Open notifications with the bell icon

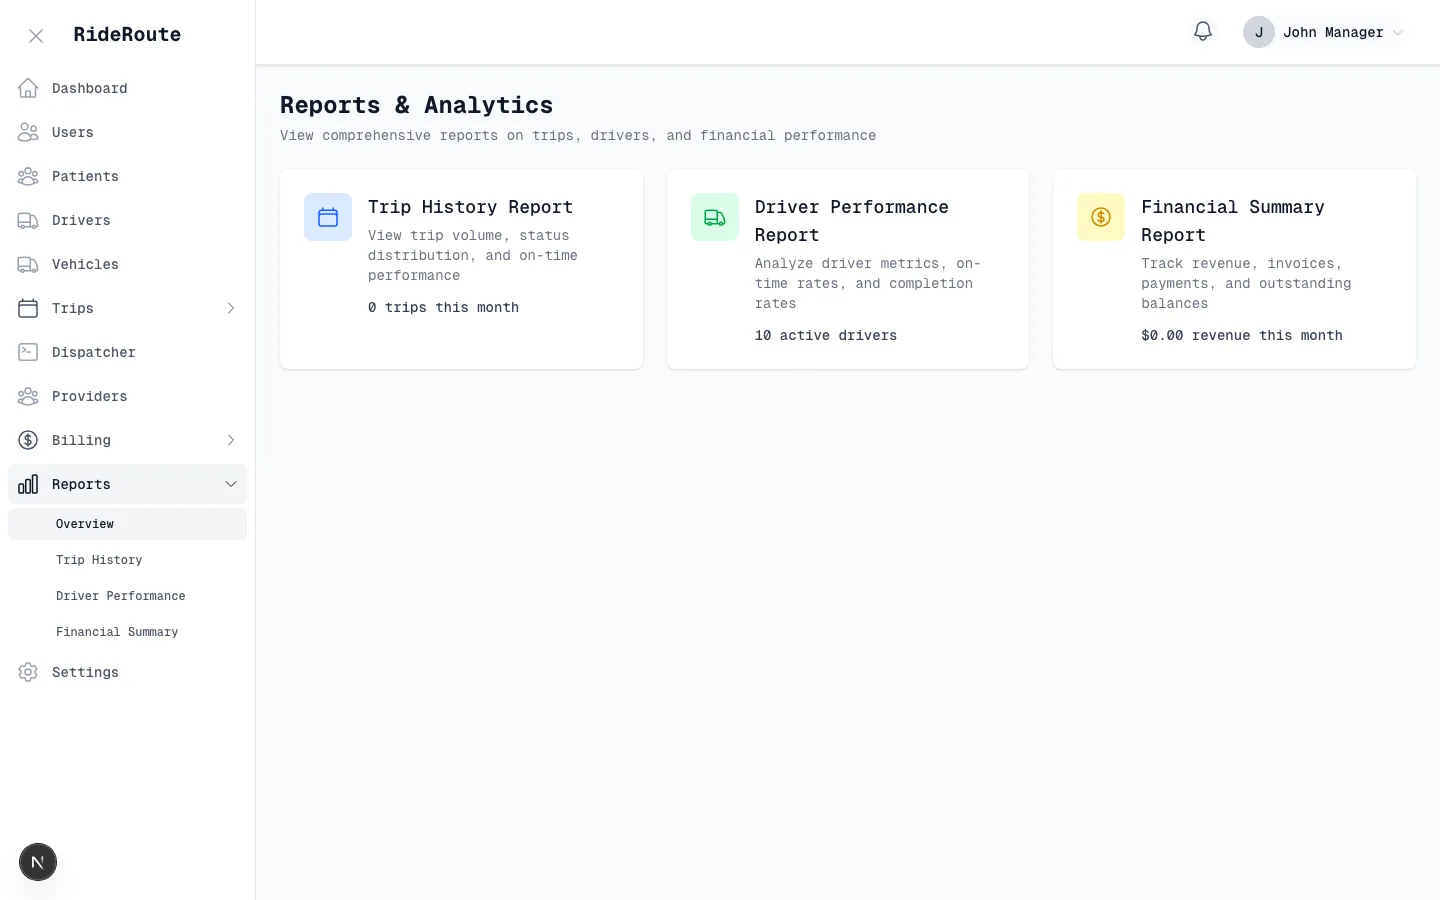(1203, 32)
